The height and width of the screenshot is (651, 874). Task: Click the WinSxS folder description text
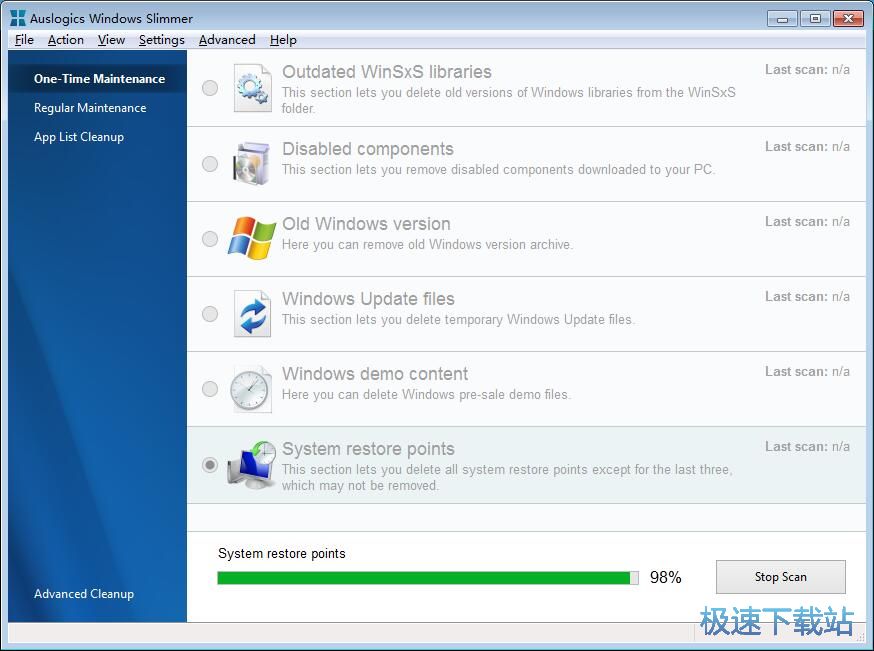(508, 100)
